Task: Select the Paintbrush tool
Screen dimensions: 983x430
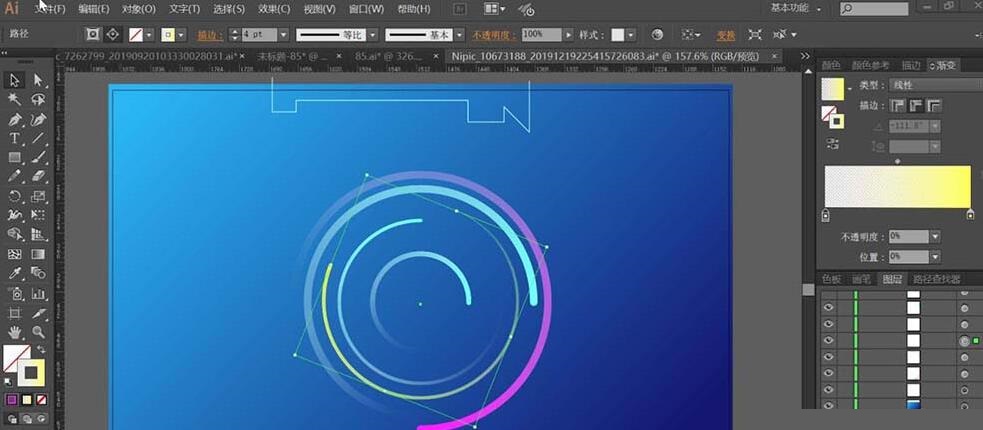Action: tap(38, 157)
